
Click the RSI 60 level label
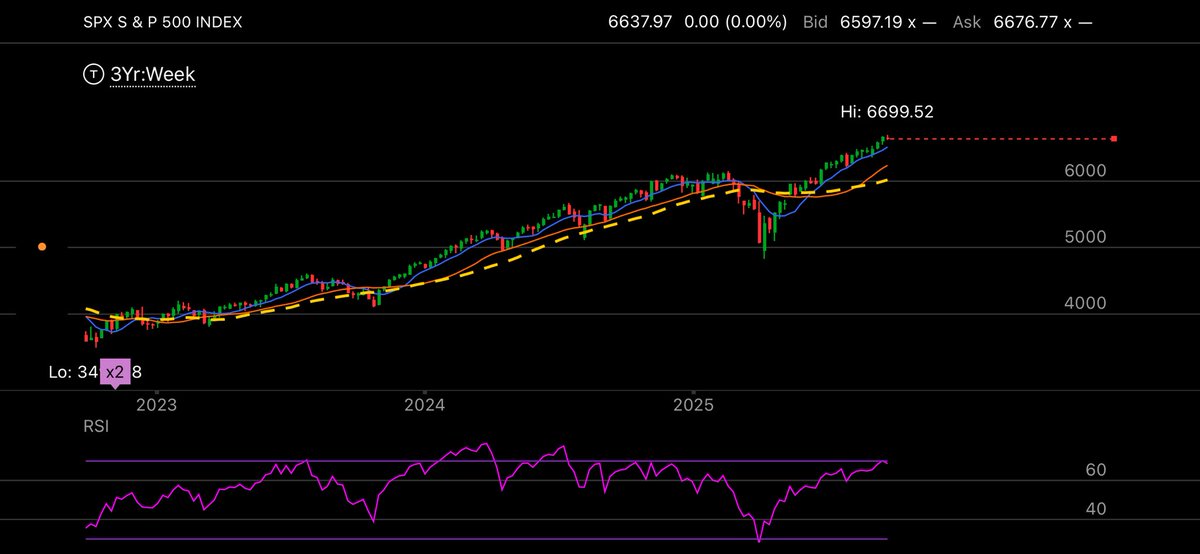point(1096,470)
